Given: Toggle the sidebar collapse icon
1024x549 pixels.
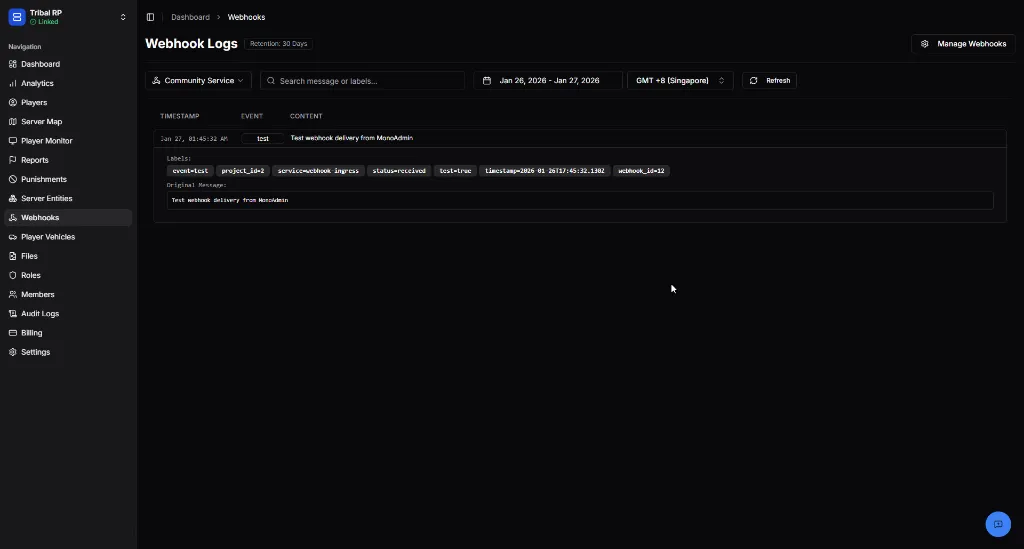Looking at the screenshot, I should (x=150, y=17).
